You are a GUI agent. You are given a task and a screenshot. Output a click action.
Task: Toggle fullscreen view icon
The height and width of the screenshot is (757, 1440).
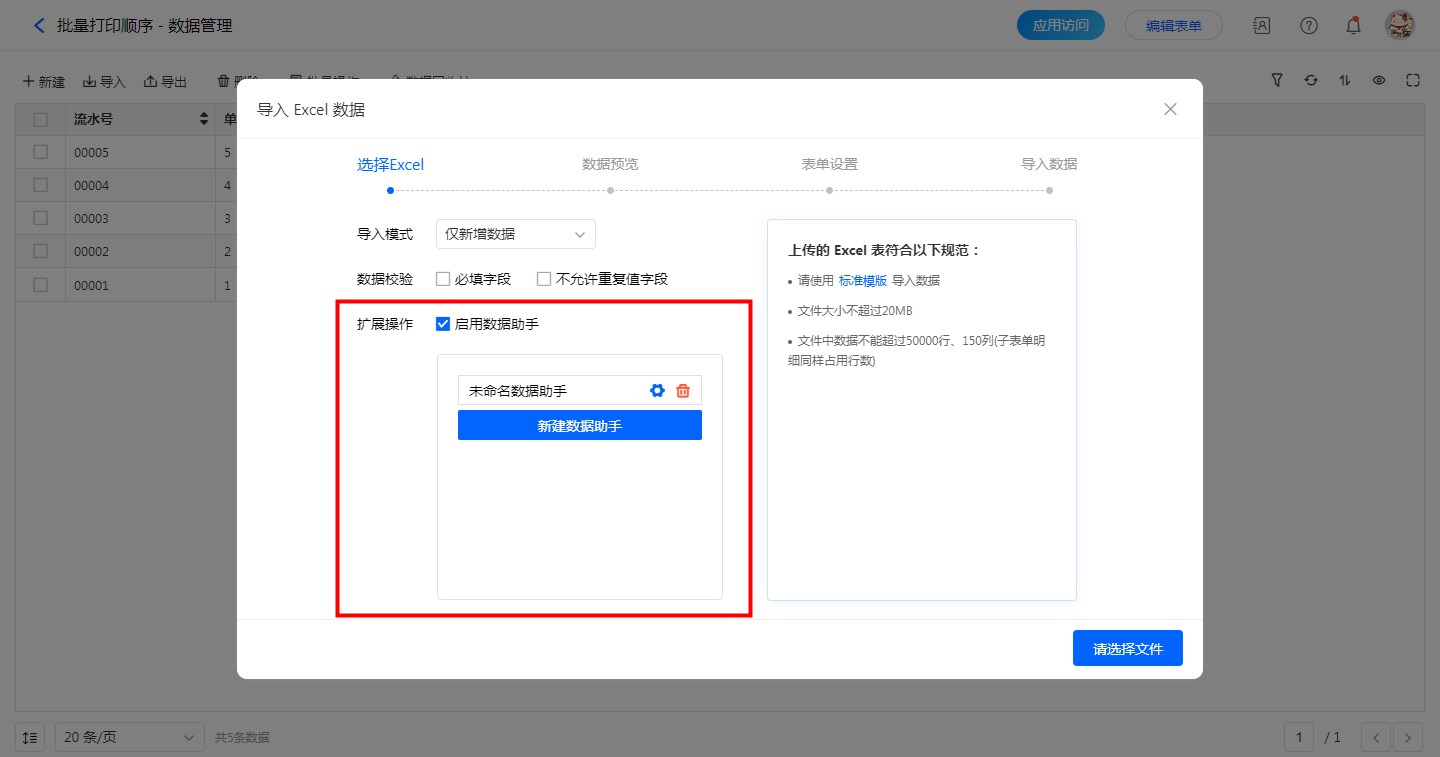click(1413, 81)
